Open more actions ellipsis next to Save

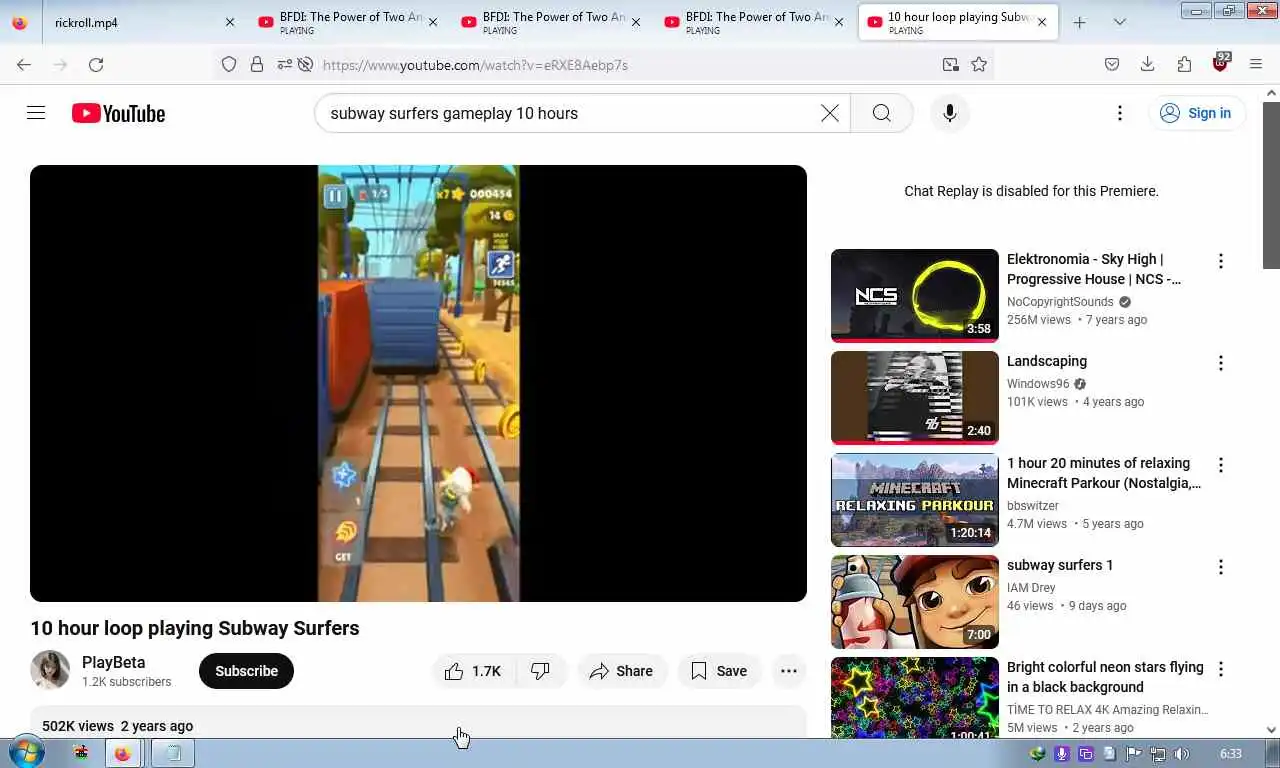[x=789, y=671]
